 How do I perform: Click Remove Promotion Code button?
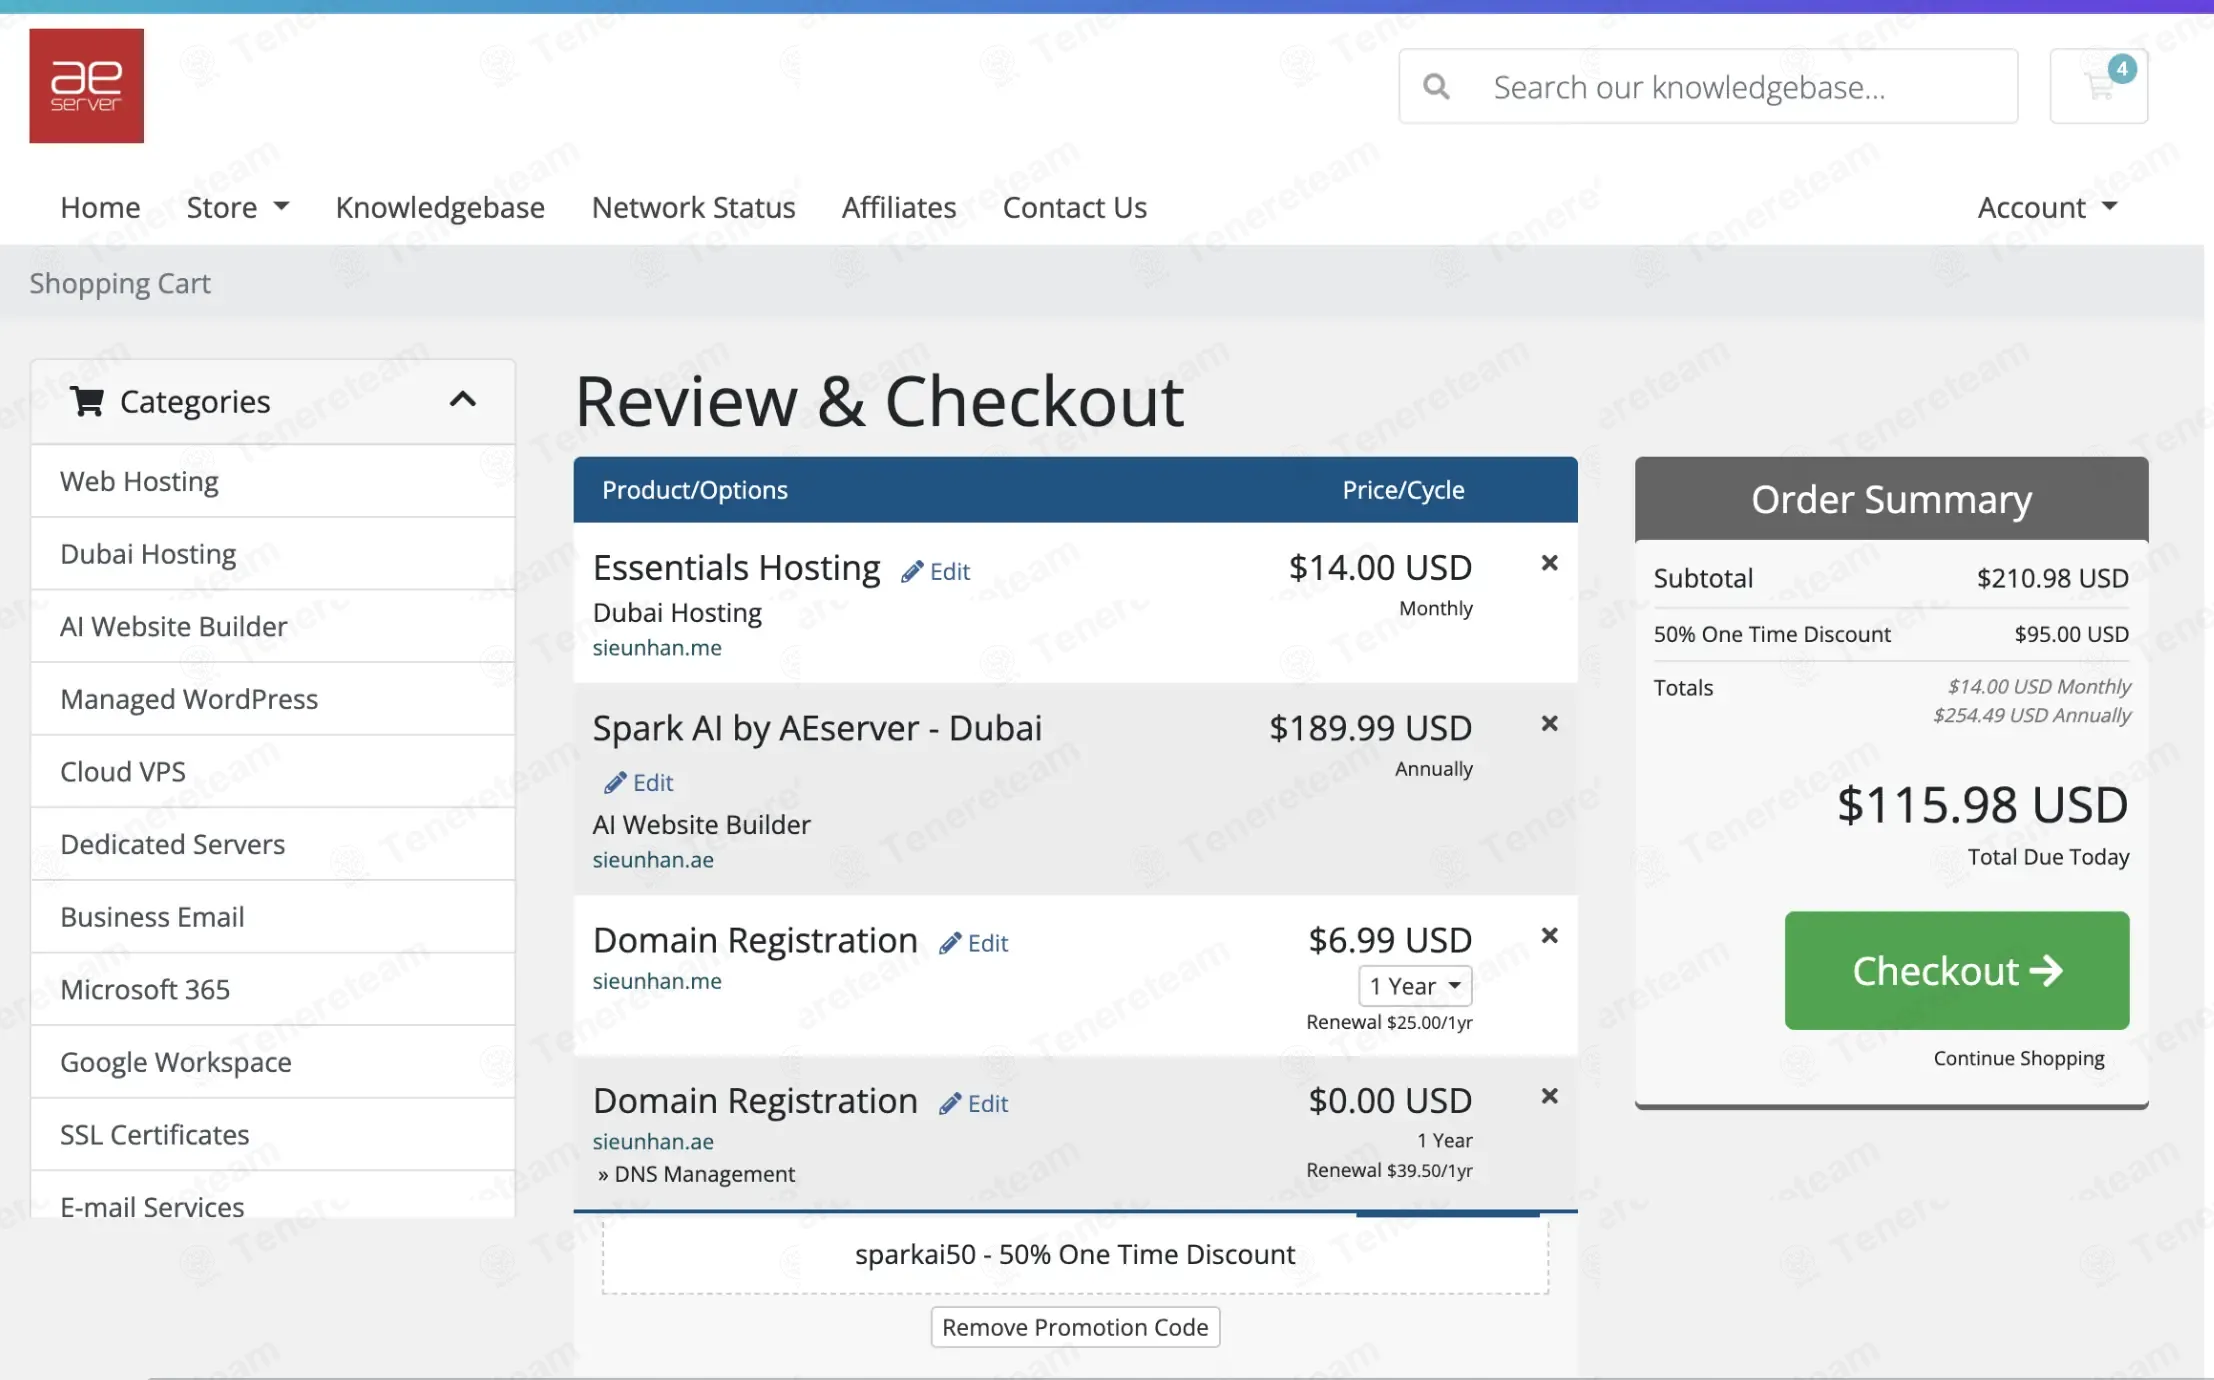[1075, 1327]
